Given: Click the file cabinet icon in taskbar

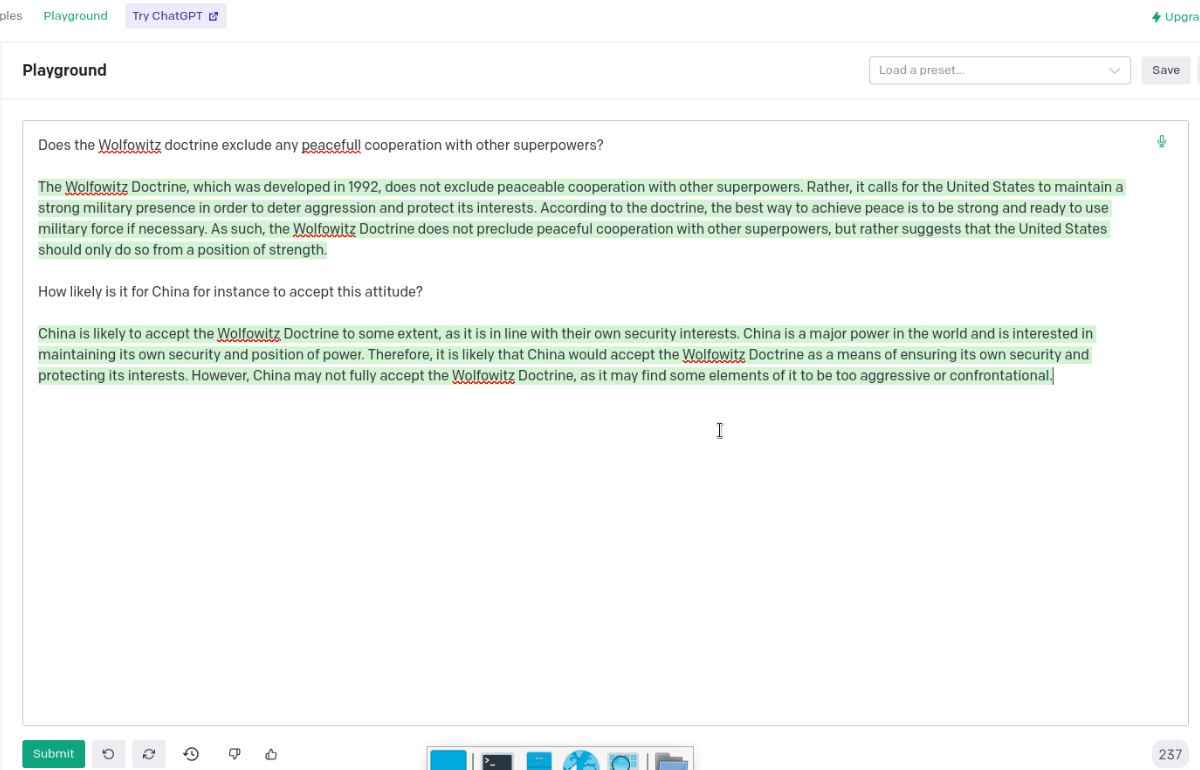Looking at the screenshot, I should pos(539,761).
